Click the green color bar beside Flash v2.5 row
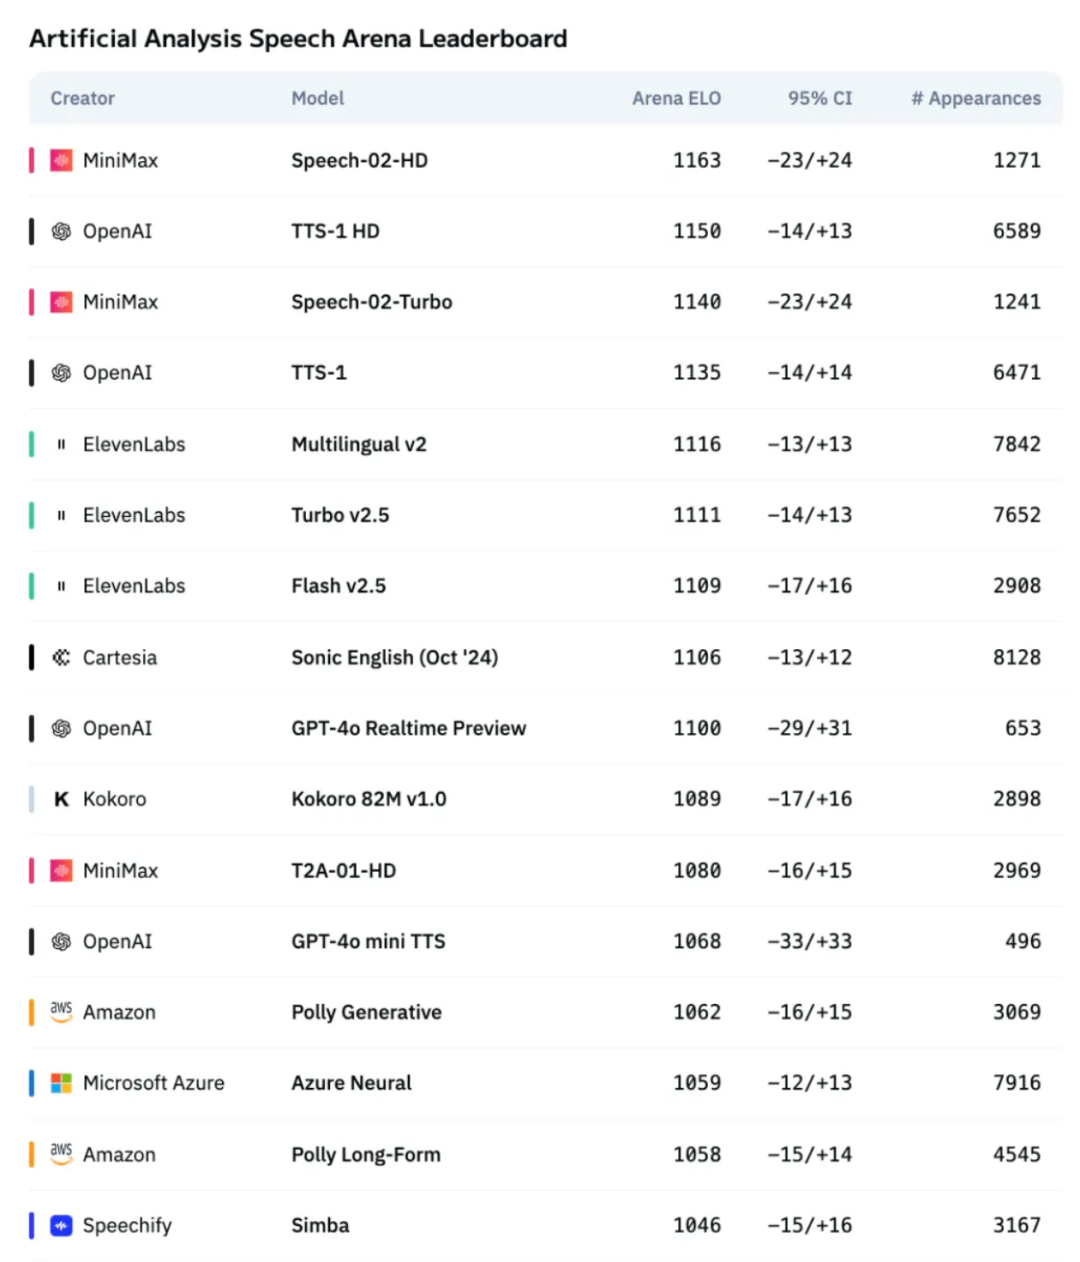 [32, 586]
